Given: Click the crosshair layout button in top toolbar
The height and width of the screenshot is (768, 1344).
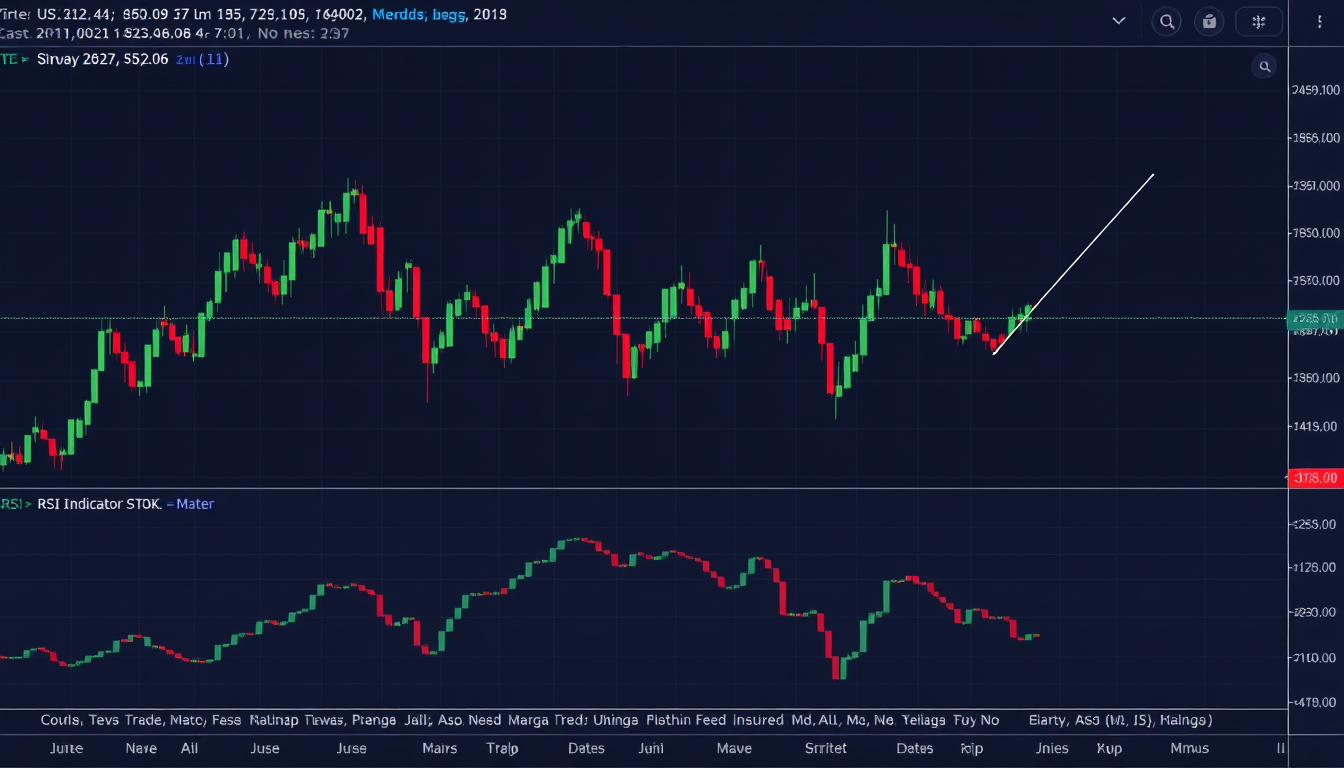Looking at the screenshot, I should click(x=1258, y=21).
